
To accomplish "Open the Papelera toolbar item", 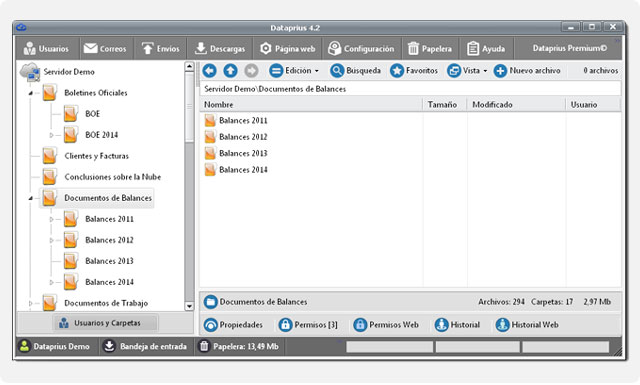I will coord(430,49).
